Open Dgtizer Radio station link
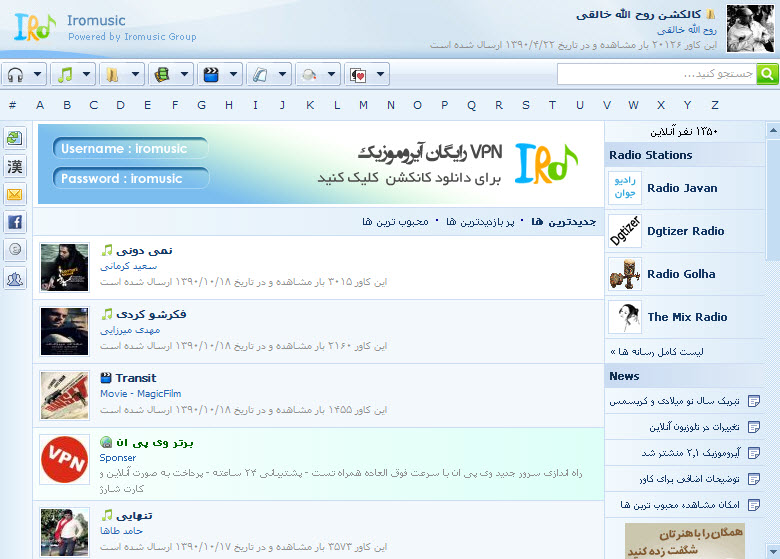The height and width of the screenshot is (559, 780). pos(685,231)
